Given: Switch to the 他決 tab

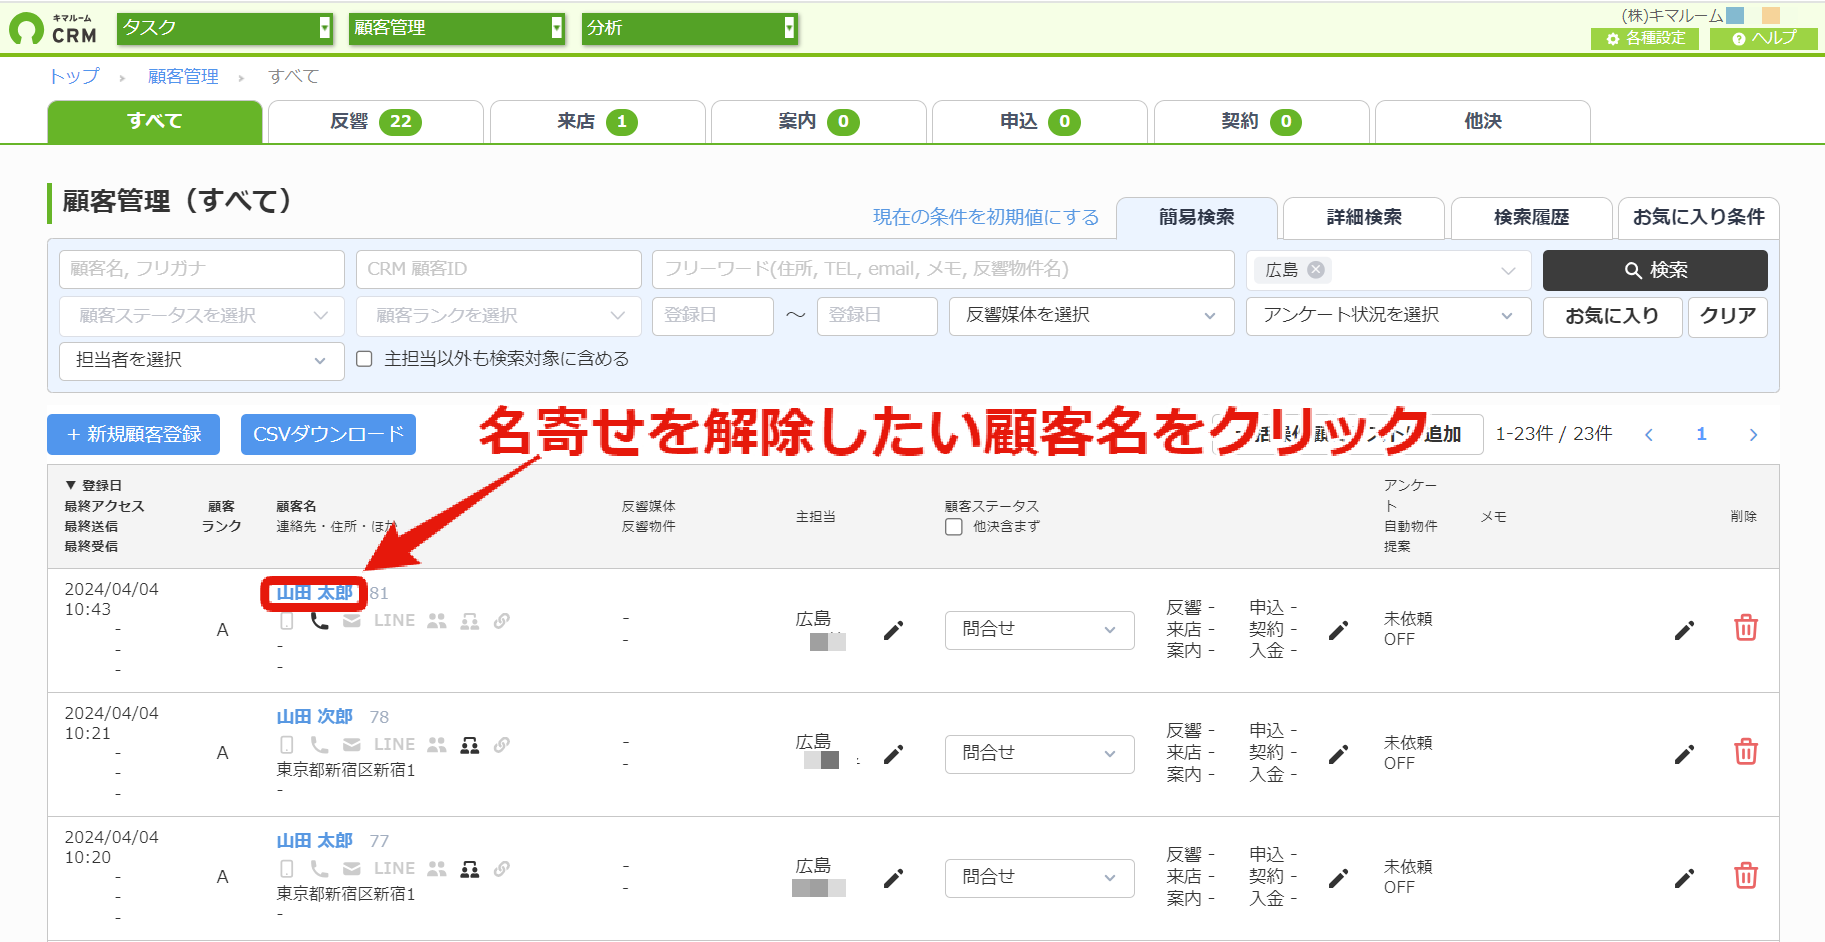Looking at the screenshot, I should click(1483, 122).
